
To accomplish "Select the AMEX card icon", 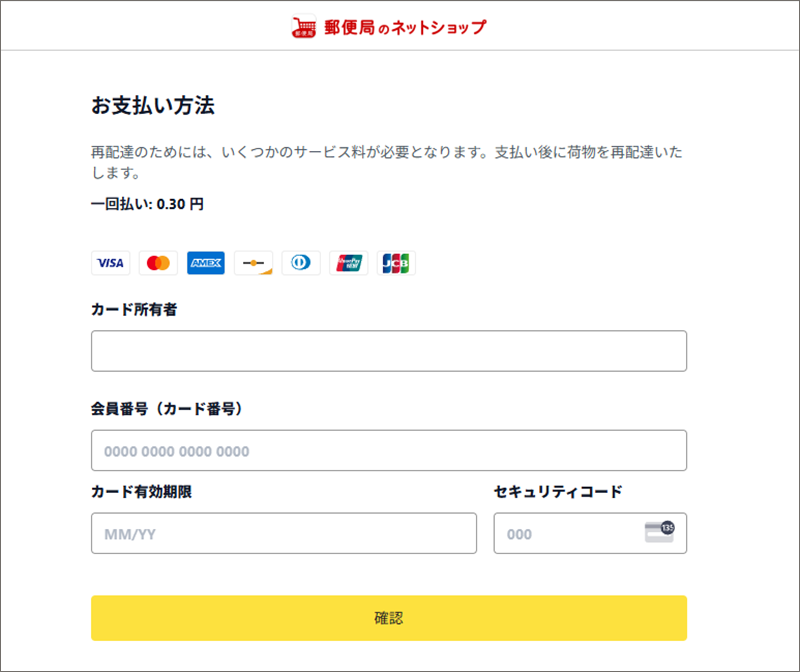I will (x=206, y=263).
